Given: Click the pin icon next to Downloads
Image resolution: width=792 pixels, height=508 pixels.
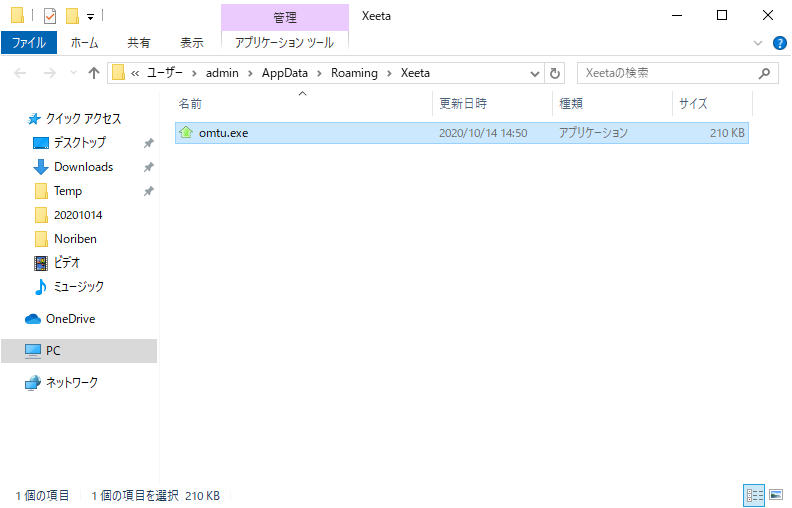Looking at the screenshot, I should (148, 167).
